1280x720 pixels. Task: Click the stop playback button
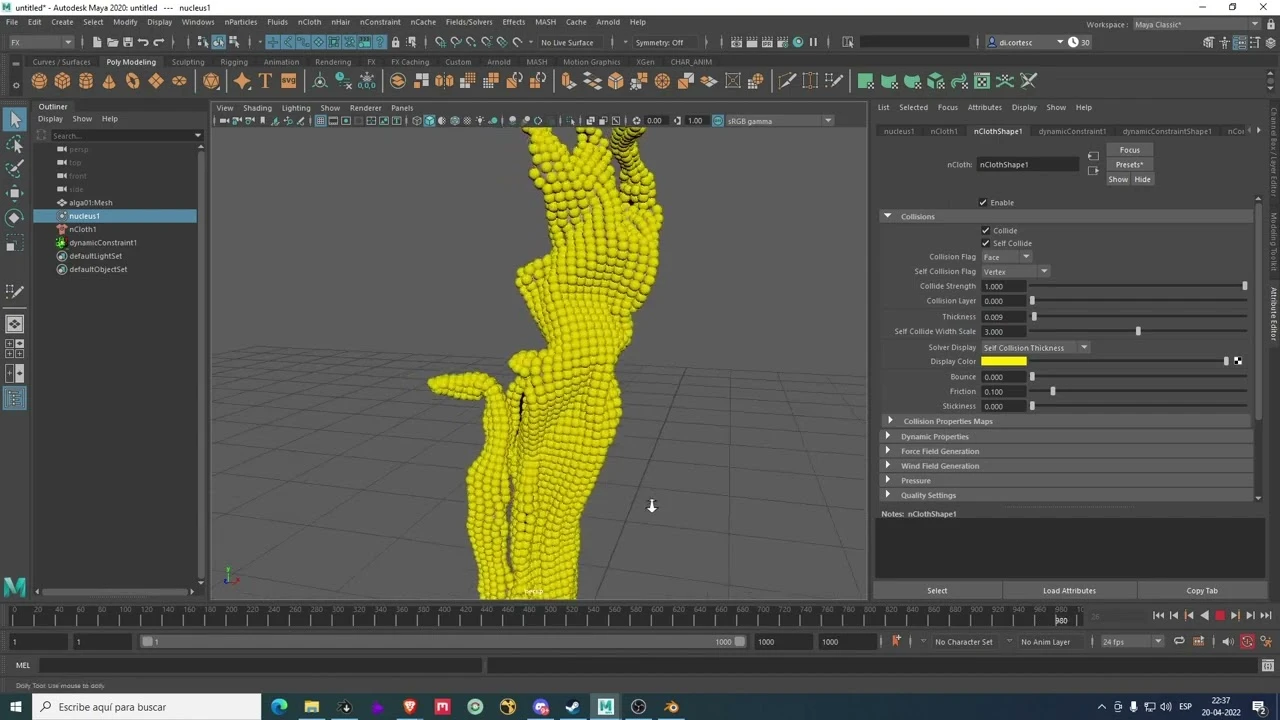tap(1219, 616)
